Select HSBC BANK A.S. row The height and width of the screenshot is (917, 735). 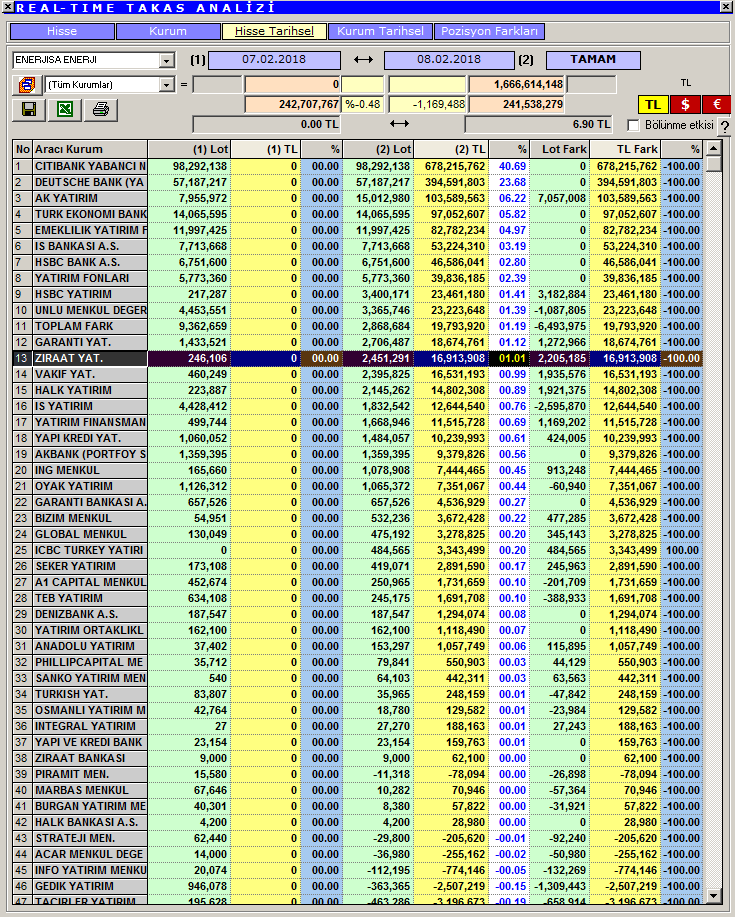click(358, 263)
